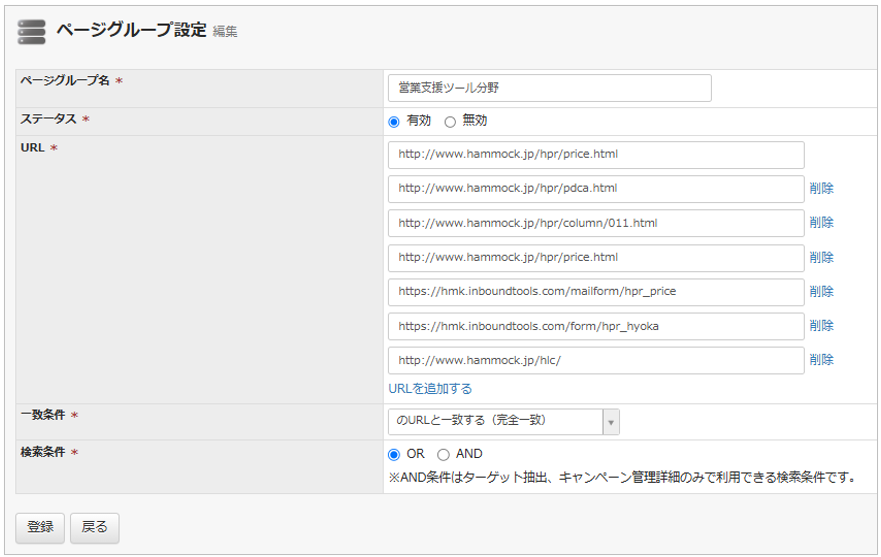Click the 検索条件 label
The height and width of the screenshot is (557, 881).
(43, 452)
